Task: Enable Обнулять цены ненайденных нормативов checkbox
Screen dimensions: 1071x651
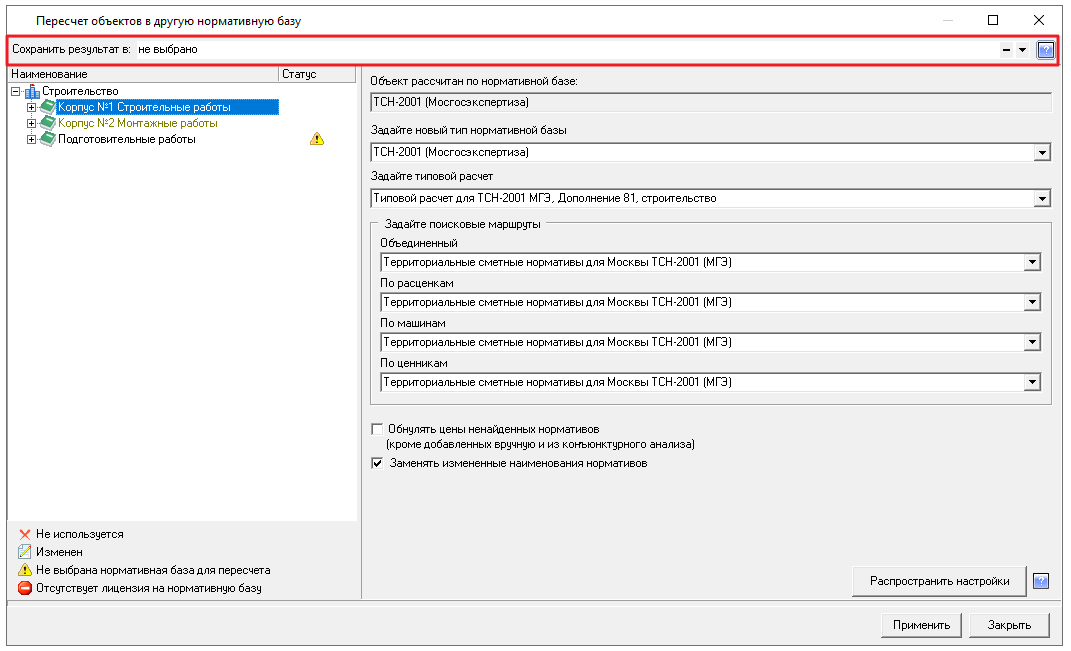Action: click(377, 429)
